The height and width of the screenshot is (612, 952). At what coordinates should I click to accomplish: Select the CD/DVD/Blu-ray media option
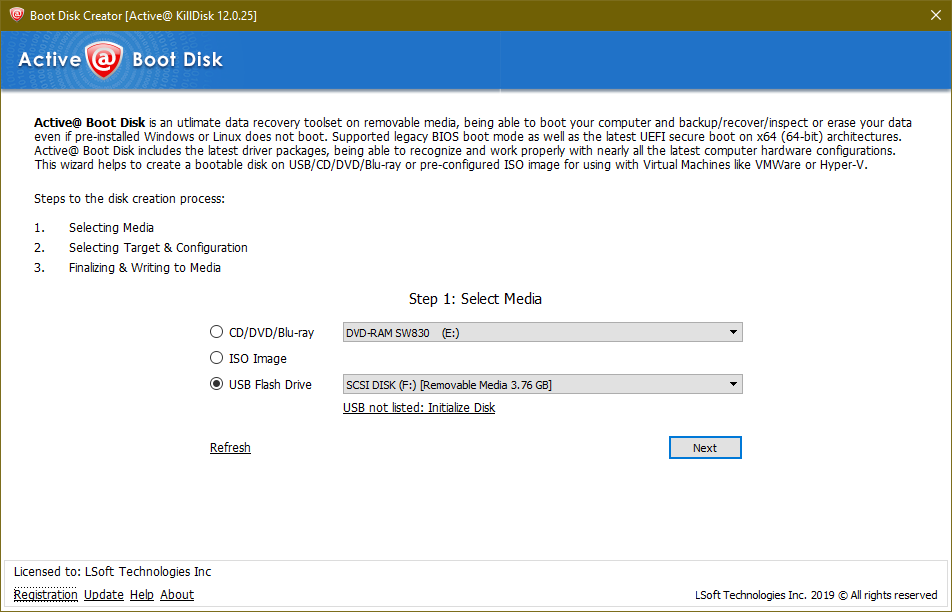[x=216, y=330]
